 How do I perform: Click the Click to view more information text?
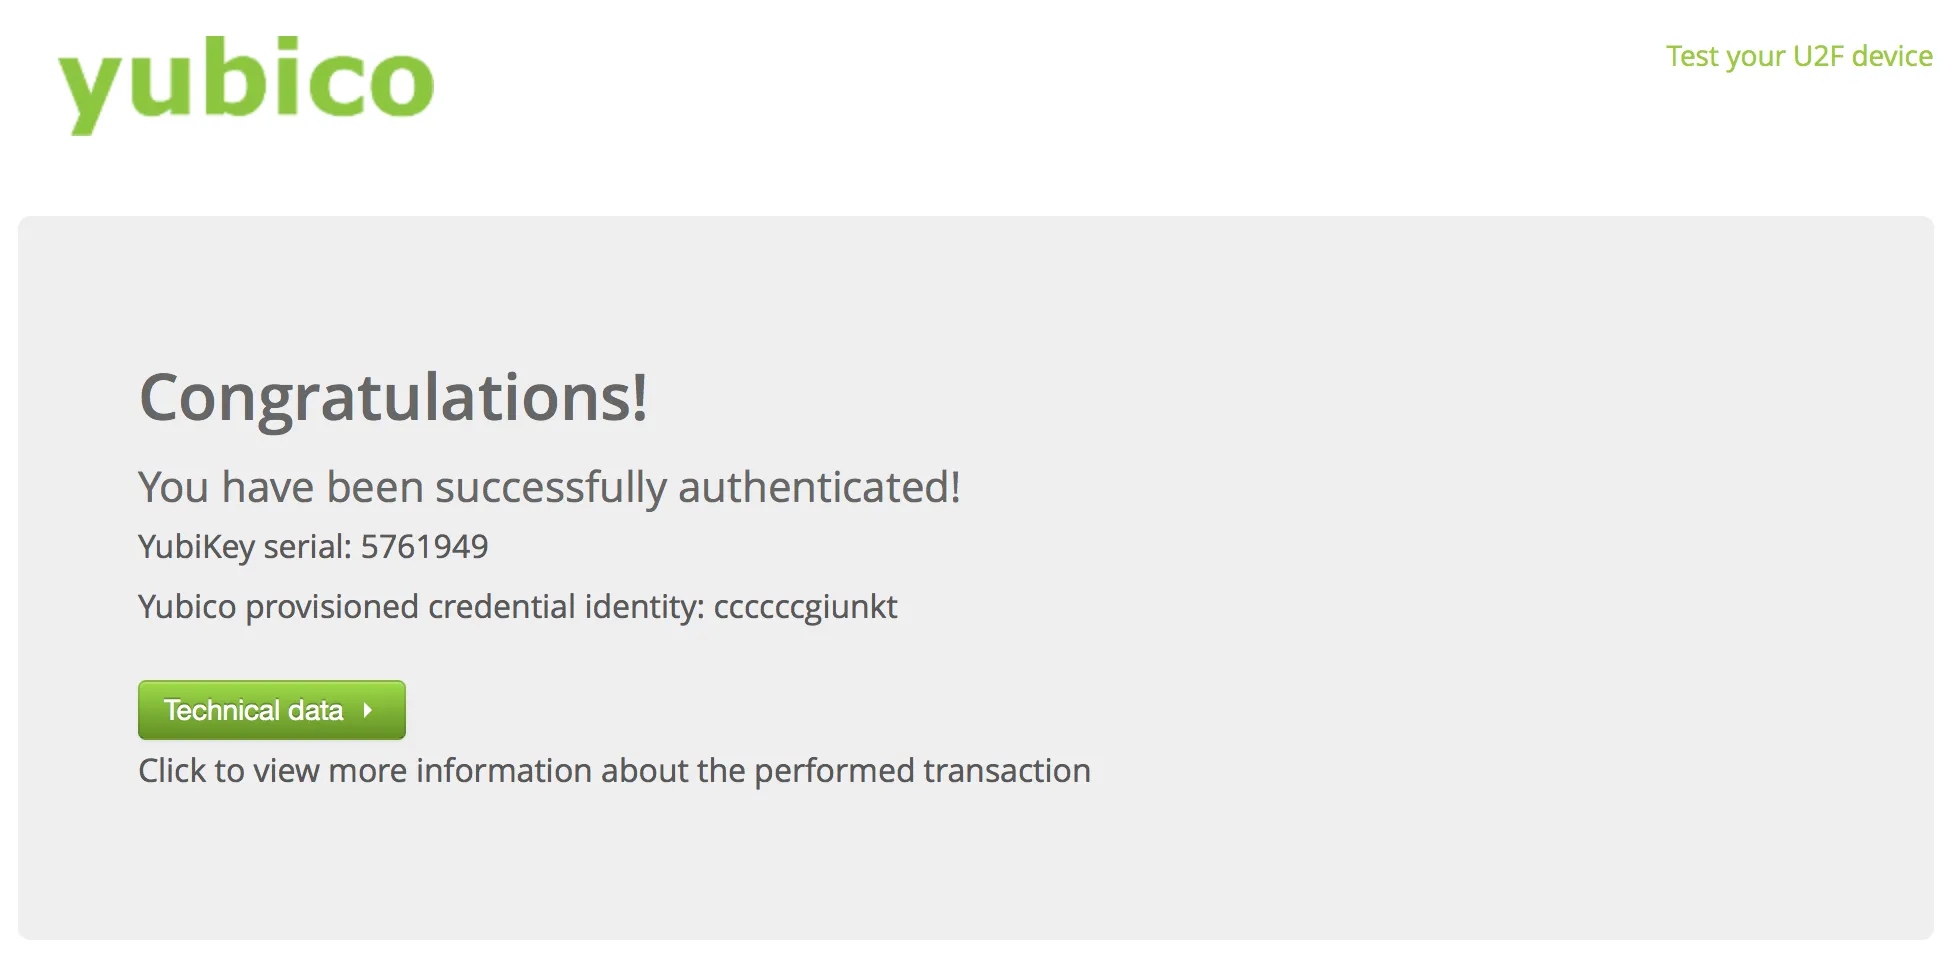(614, 770)
